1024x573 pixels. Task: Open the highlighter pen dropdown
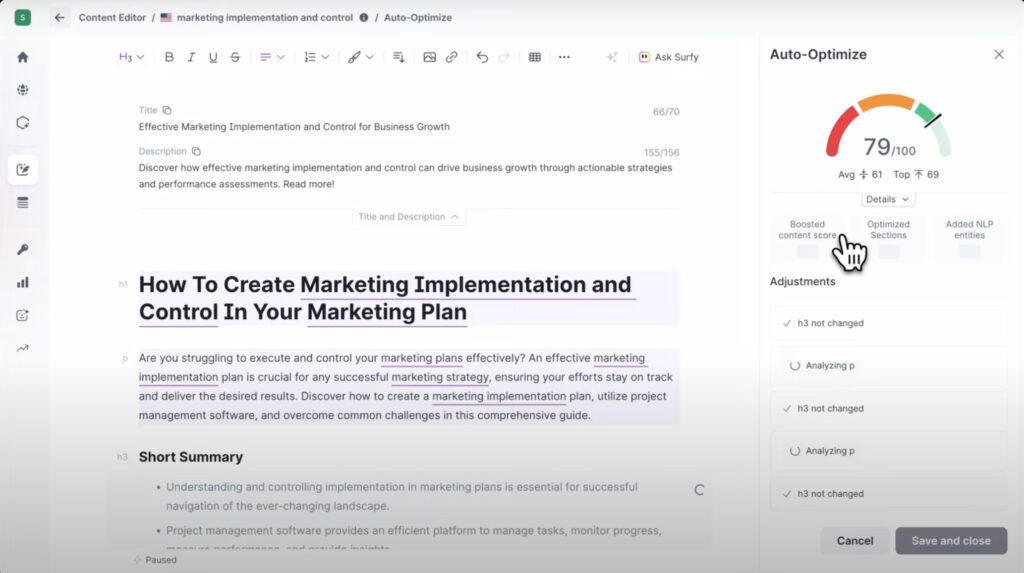360,57
